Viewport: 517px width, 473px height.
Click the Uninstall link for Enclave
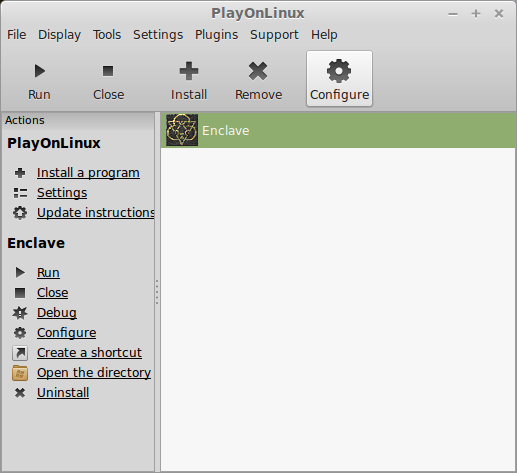pyautogui.click(x=63, y=393)
